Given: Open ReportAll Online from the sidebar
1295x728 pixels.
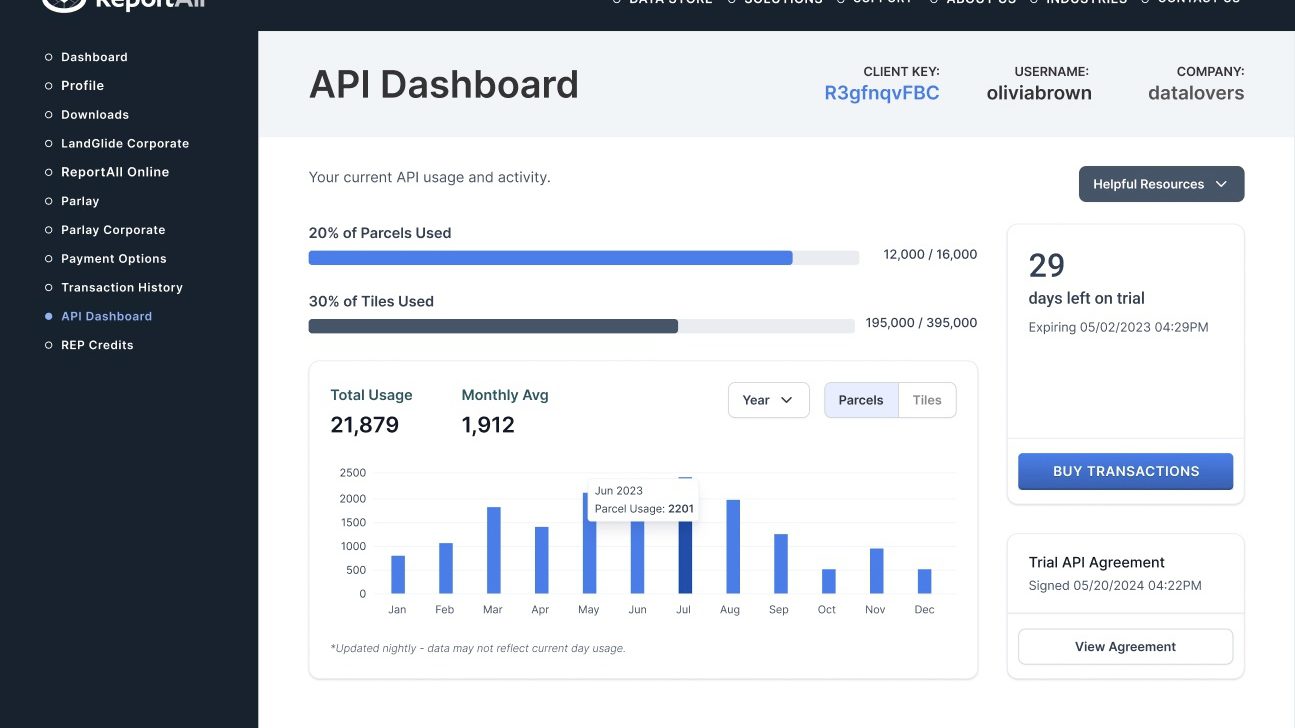Looking at the screenshot, I should pos(115,172).
